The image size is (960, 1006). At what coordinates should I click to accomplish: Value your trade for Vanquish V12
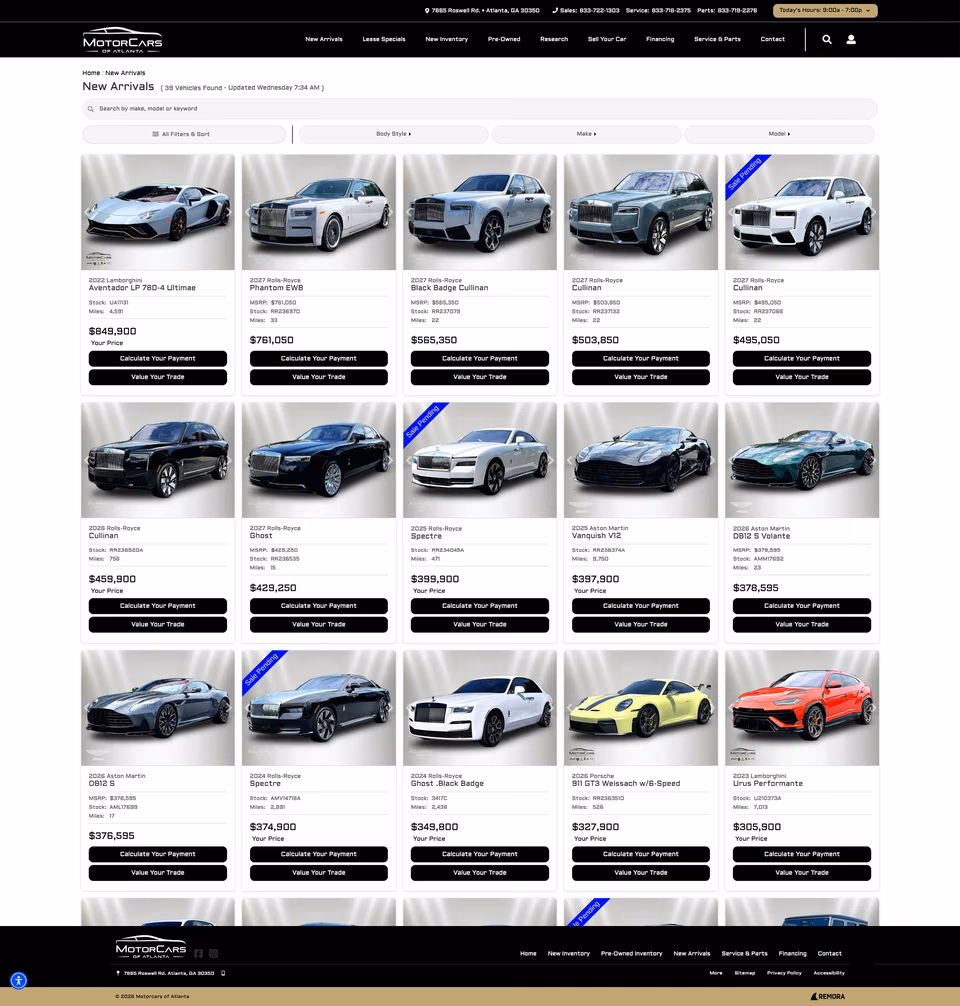[x=641, y=624]
